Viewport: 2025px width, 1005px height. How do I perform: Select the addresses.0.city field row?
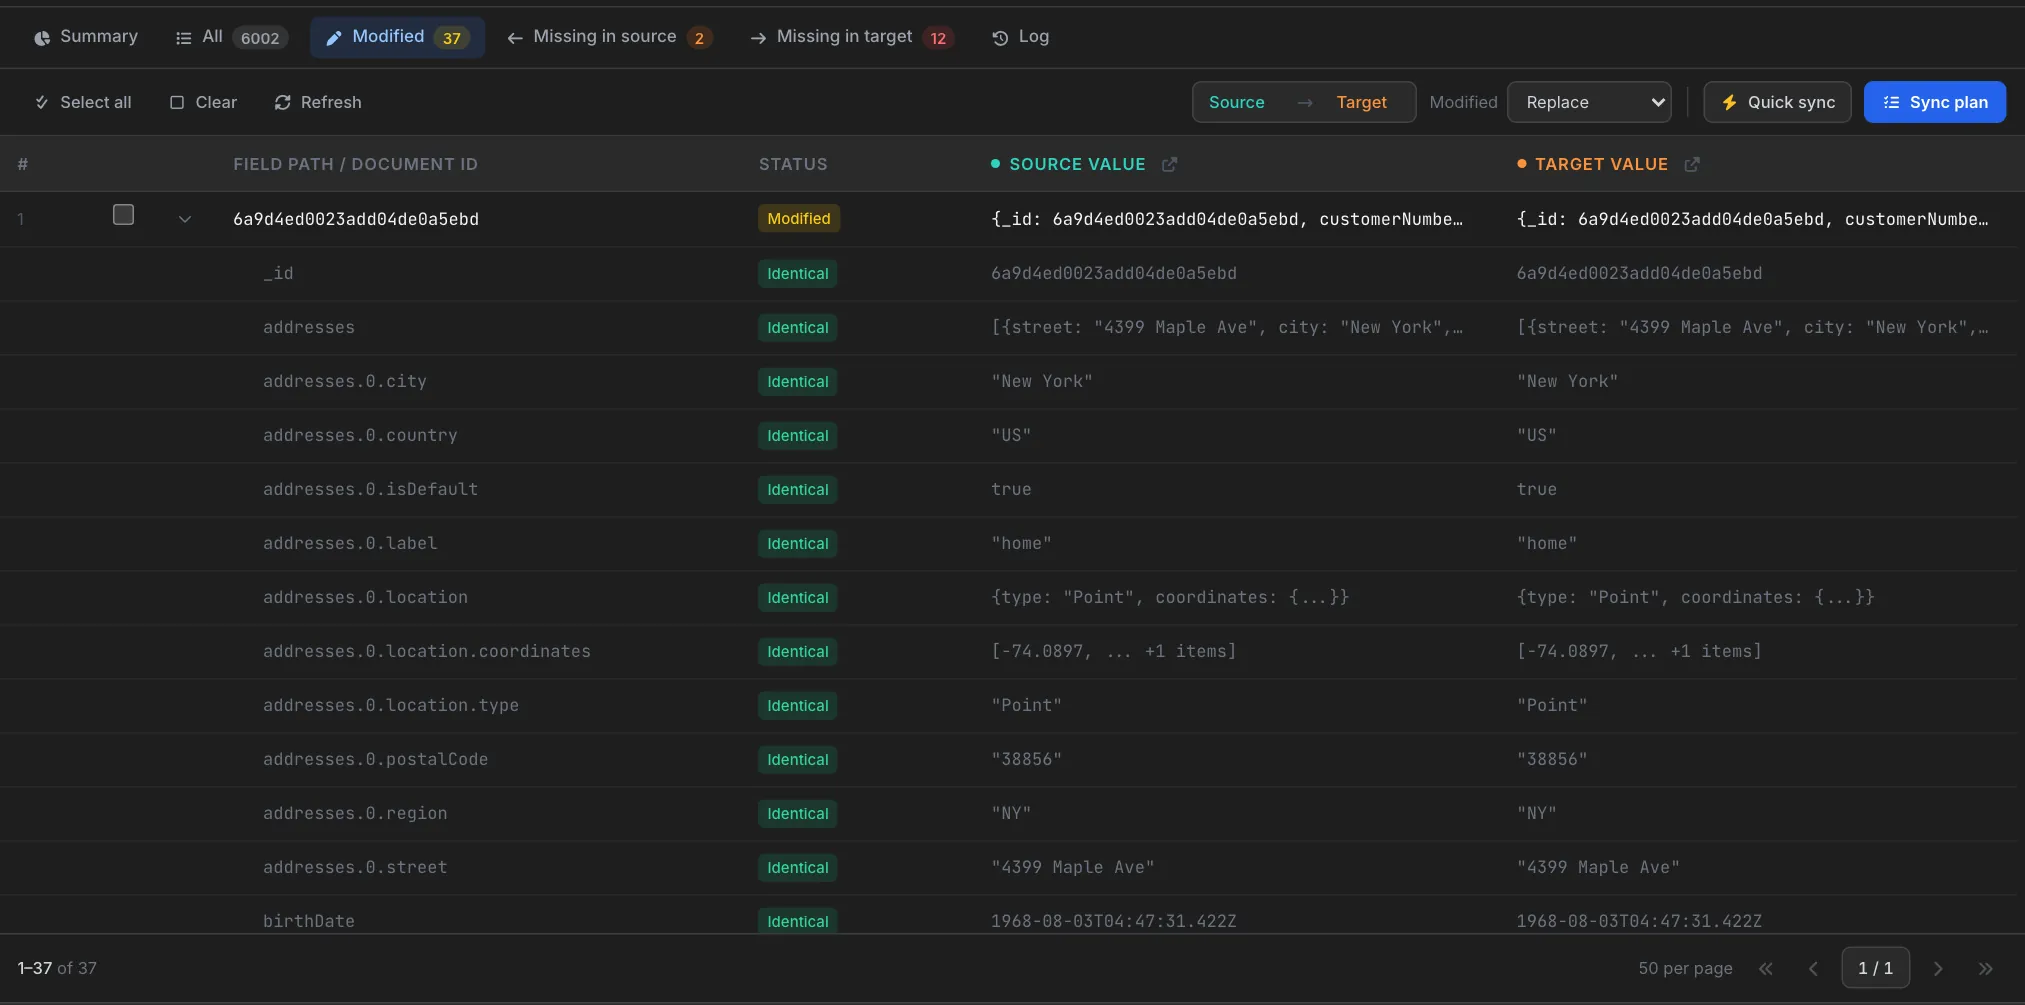(1012, 381)
